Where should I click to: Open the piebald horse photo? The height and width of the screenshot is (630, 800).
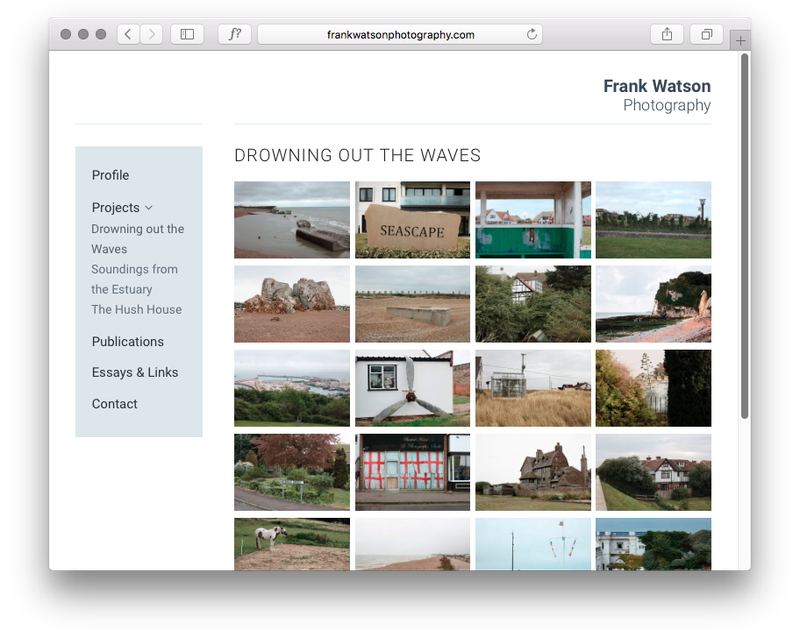click(x=292, y=544)
